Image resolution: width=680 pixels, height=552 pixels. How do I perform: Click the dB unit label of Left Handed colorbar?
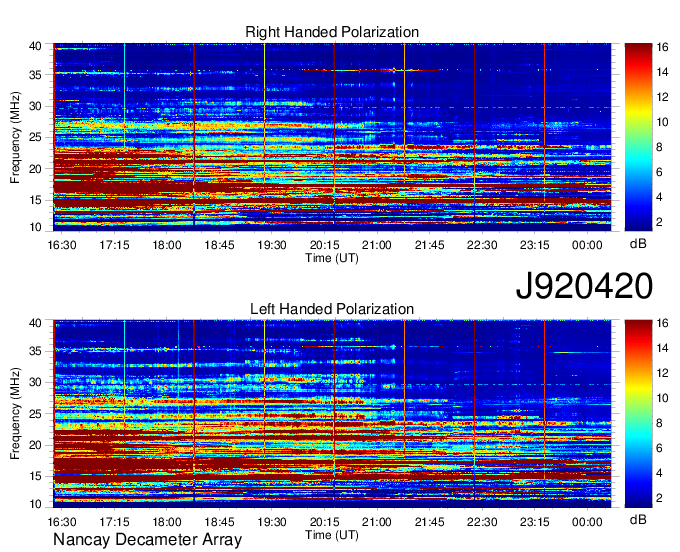638,519
